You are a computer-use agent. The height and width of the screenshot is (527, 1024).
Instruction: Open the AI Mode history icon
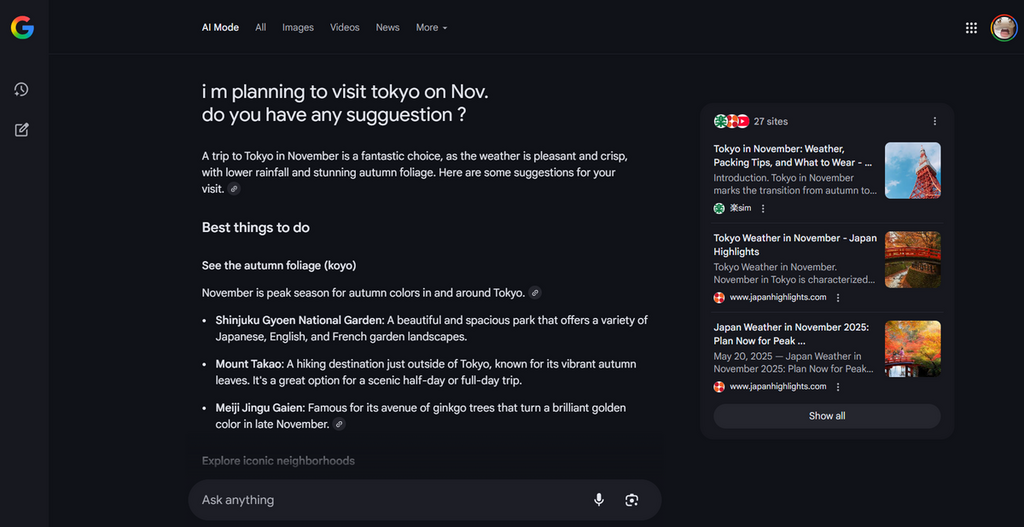coord(22,89)
